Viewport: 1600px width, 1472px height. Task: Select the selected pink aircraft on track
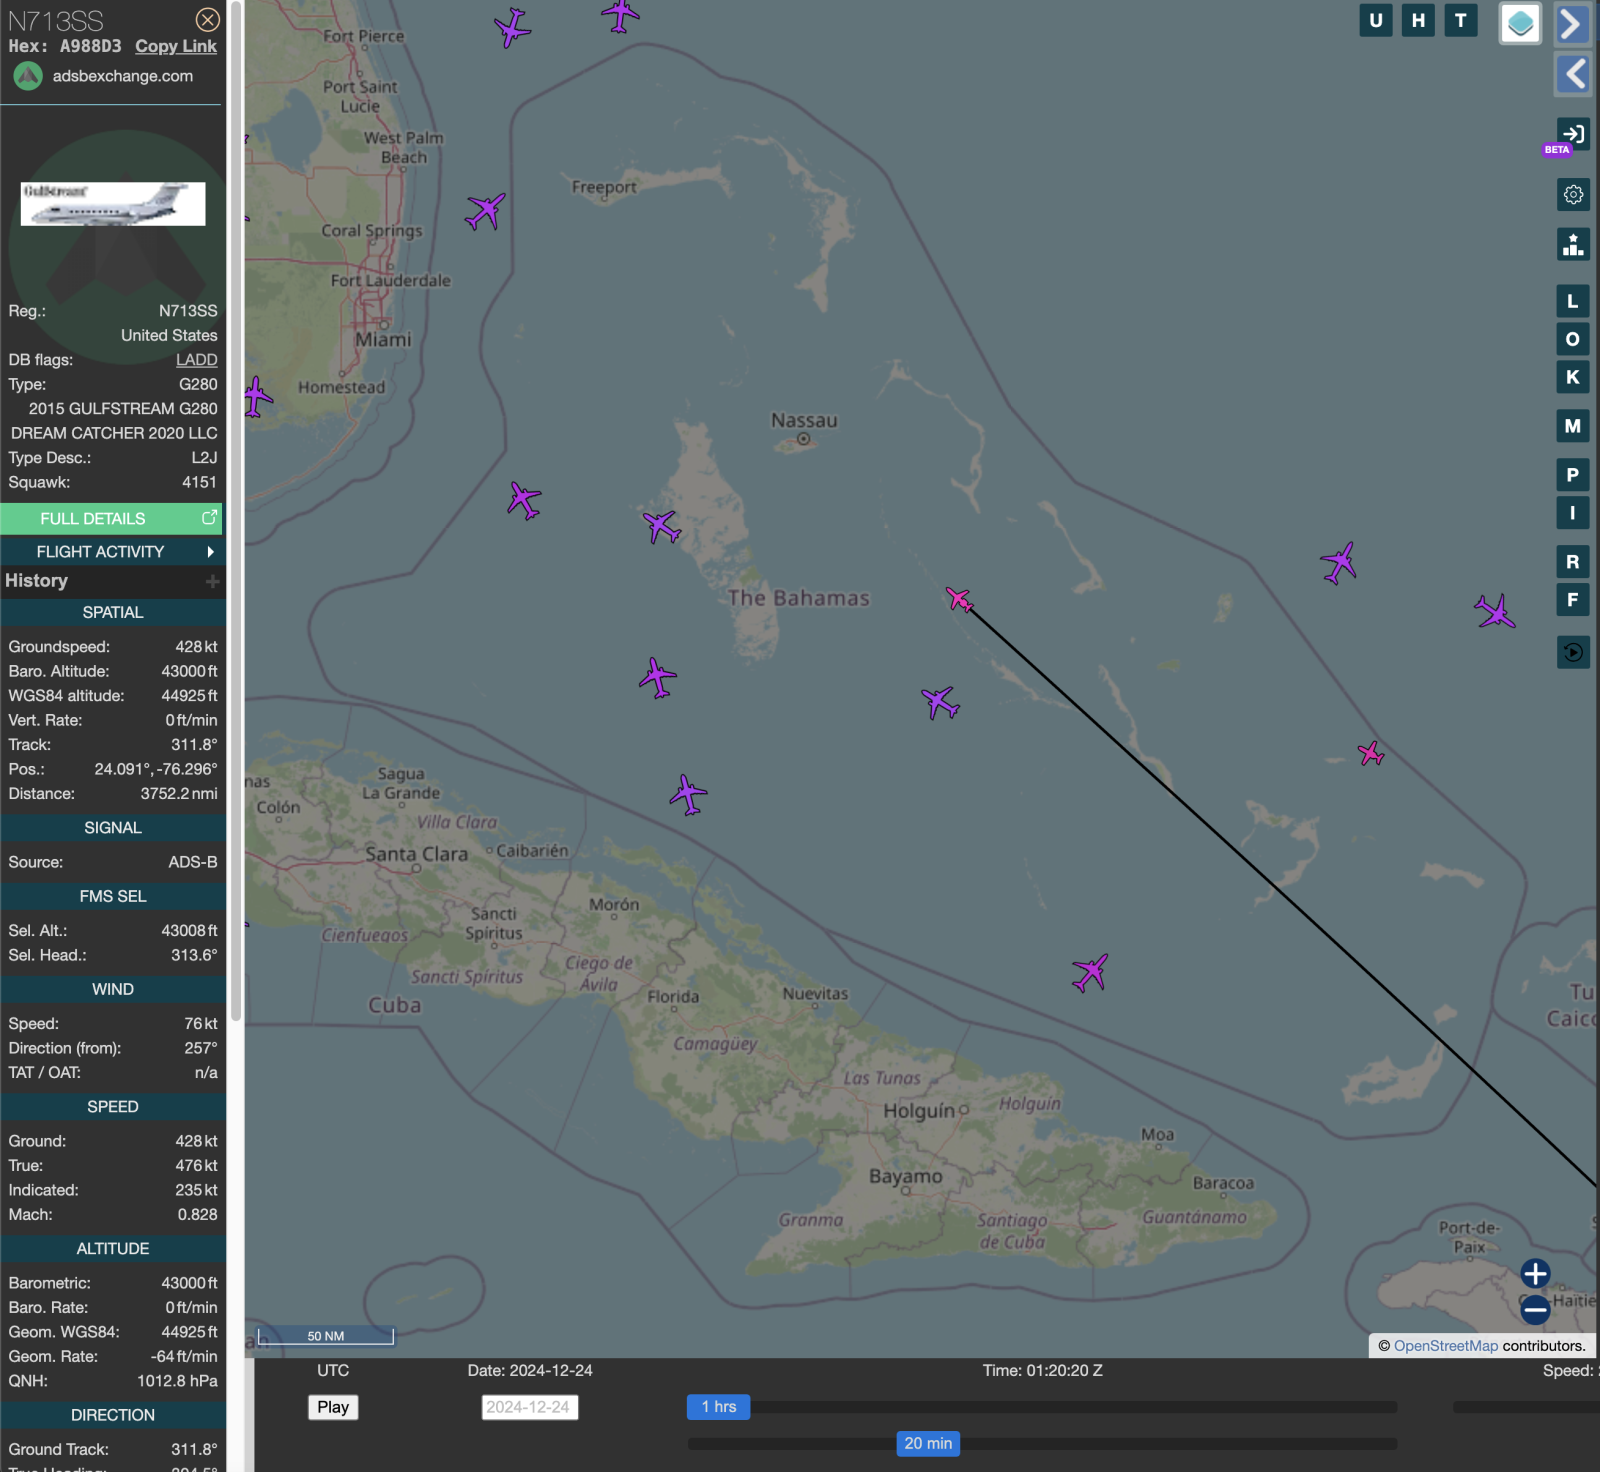[959, 599]
